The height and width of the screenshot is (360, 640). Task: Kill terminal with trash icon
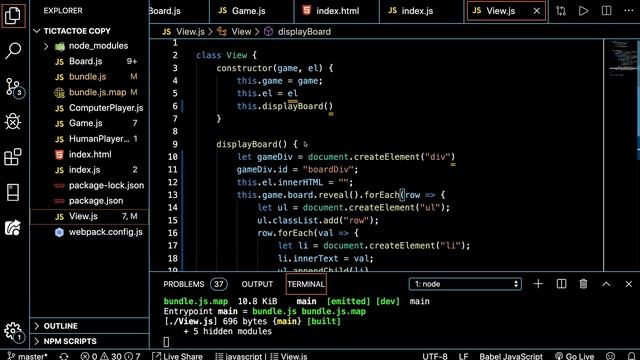pos(583,284)
